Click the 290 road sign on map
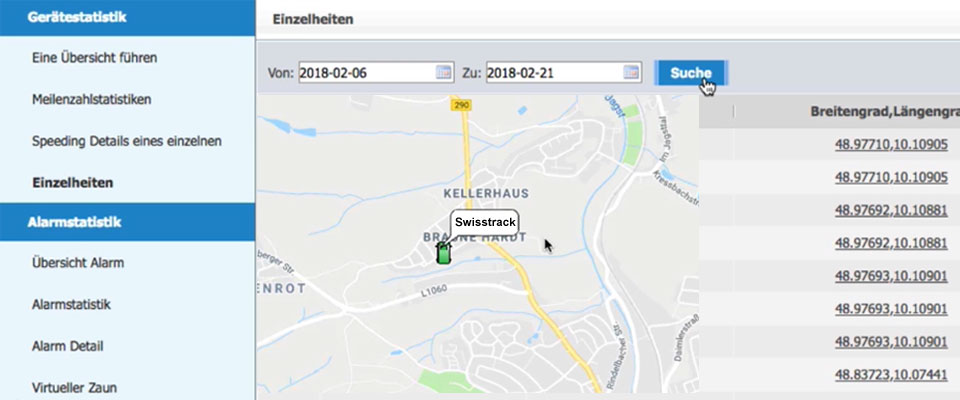This screenshot has height=400, width=960. [462, 105]
